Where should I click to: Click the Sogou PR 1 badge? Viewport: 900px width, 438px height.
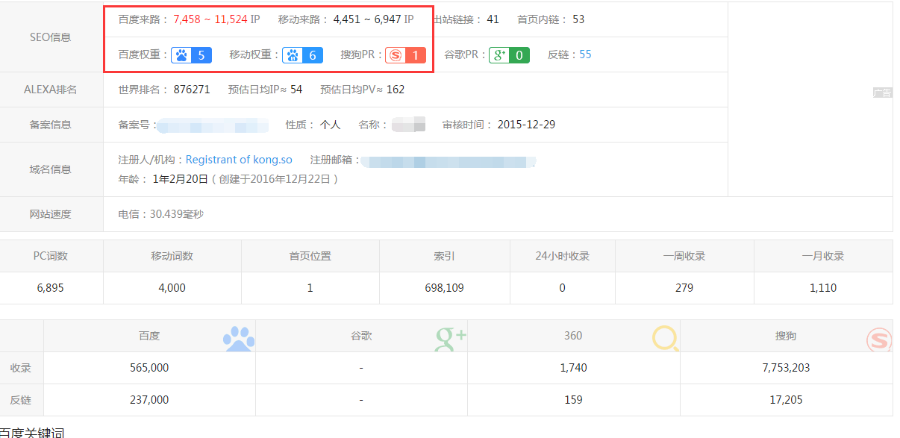tap(405, 55)
